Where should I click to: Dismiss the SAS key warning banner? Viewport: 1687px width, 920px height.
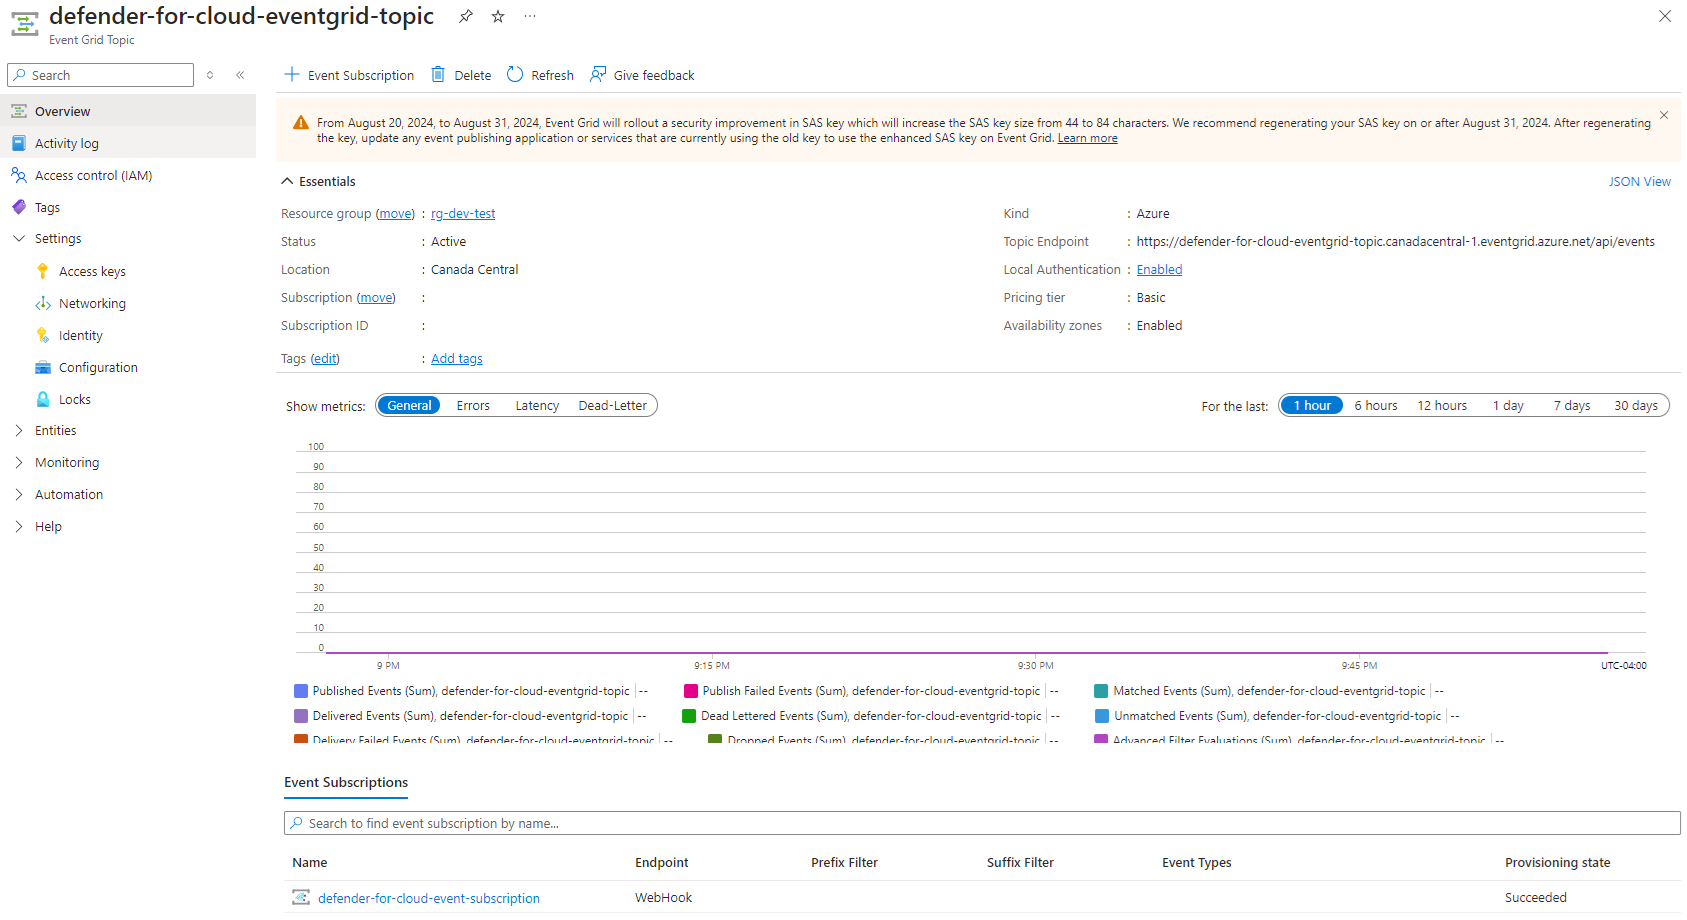[1664, 115]
